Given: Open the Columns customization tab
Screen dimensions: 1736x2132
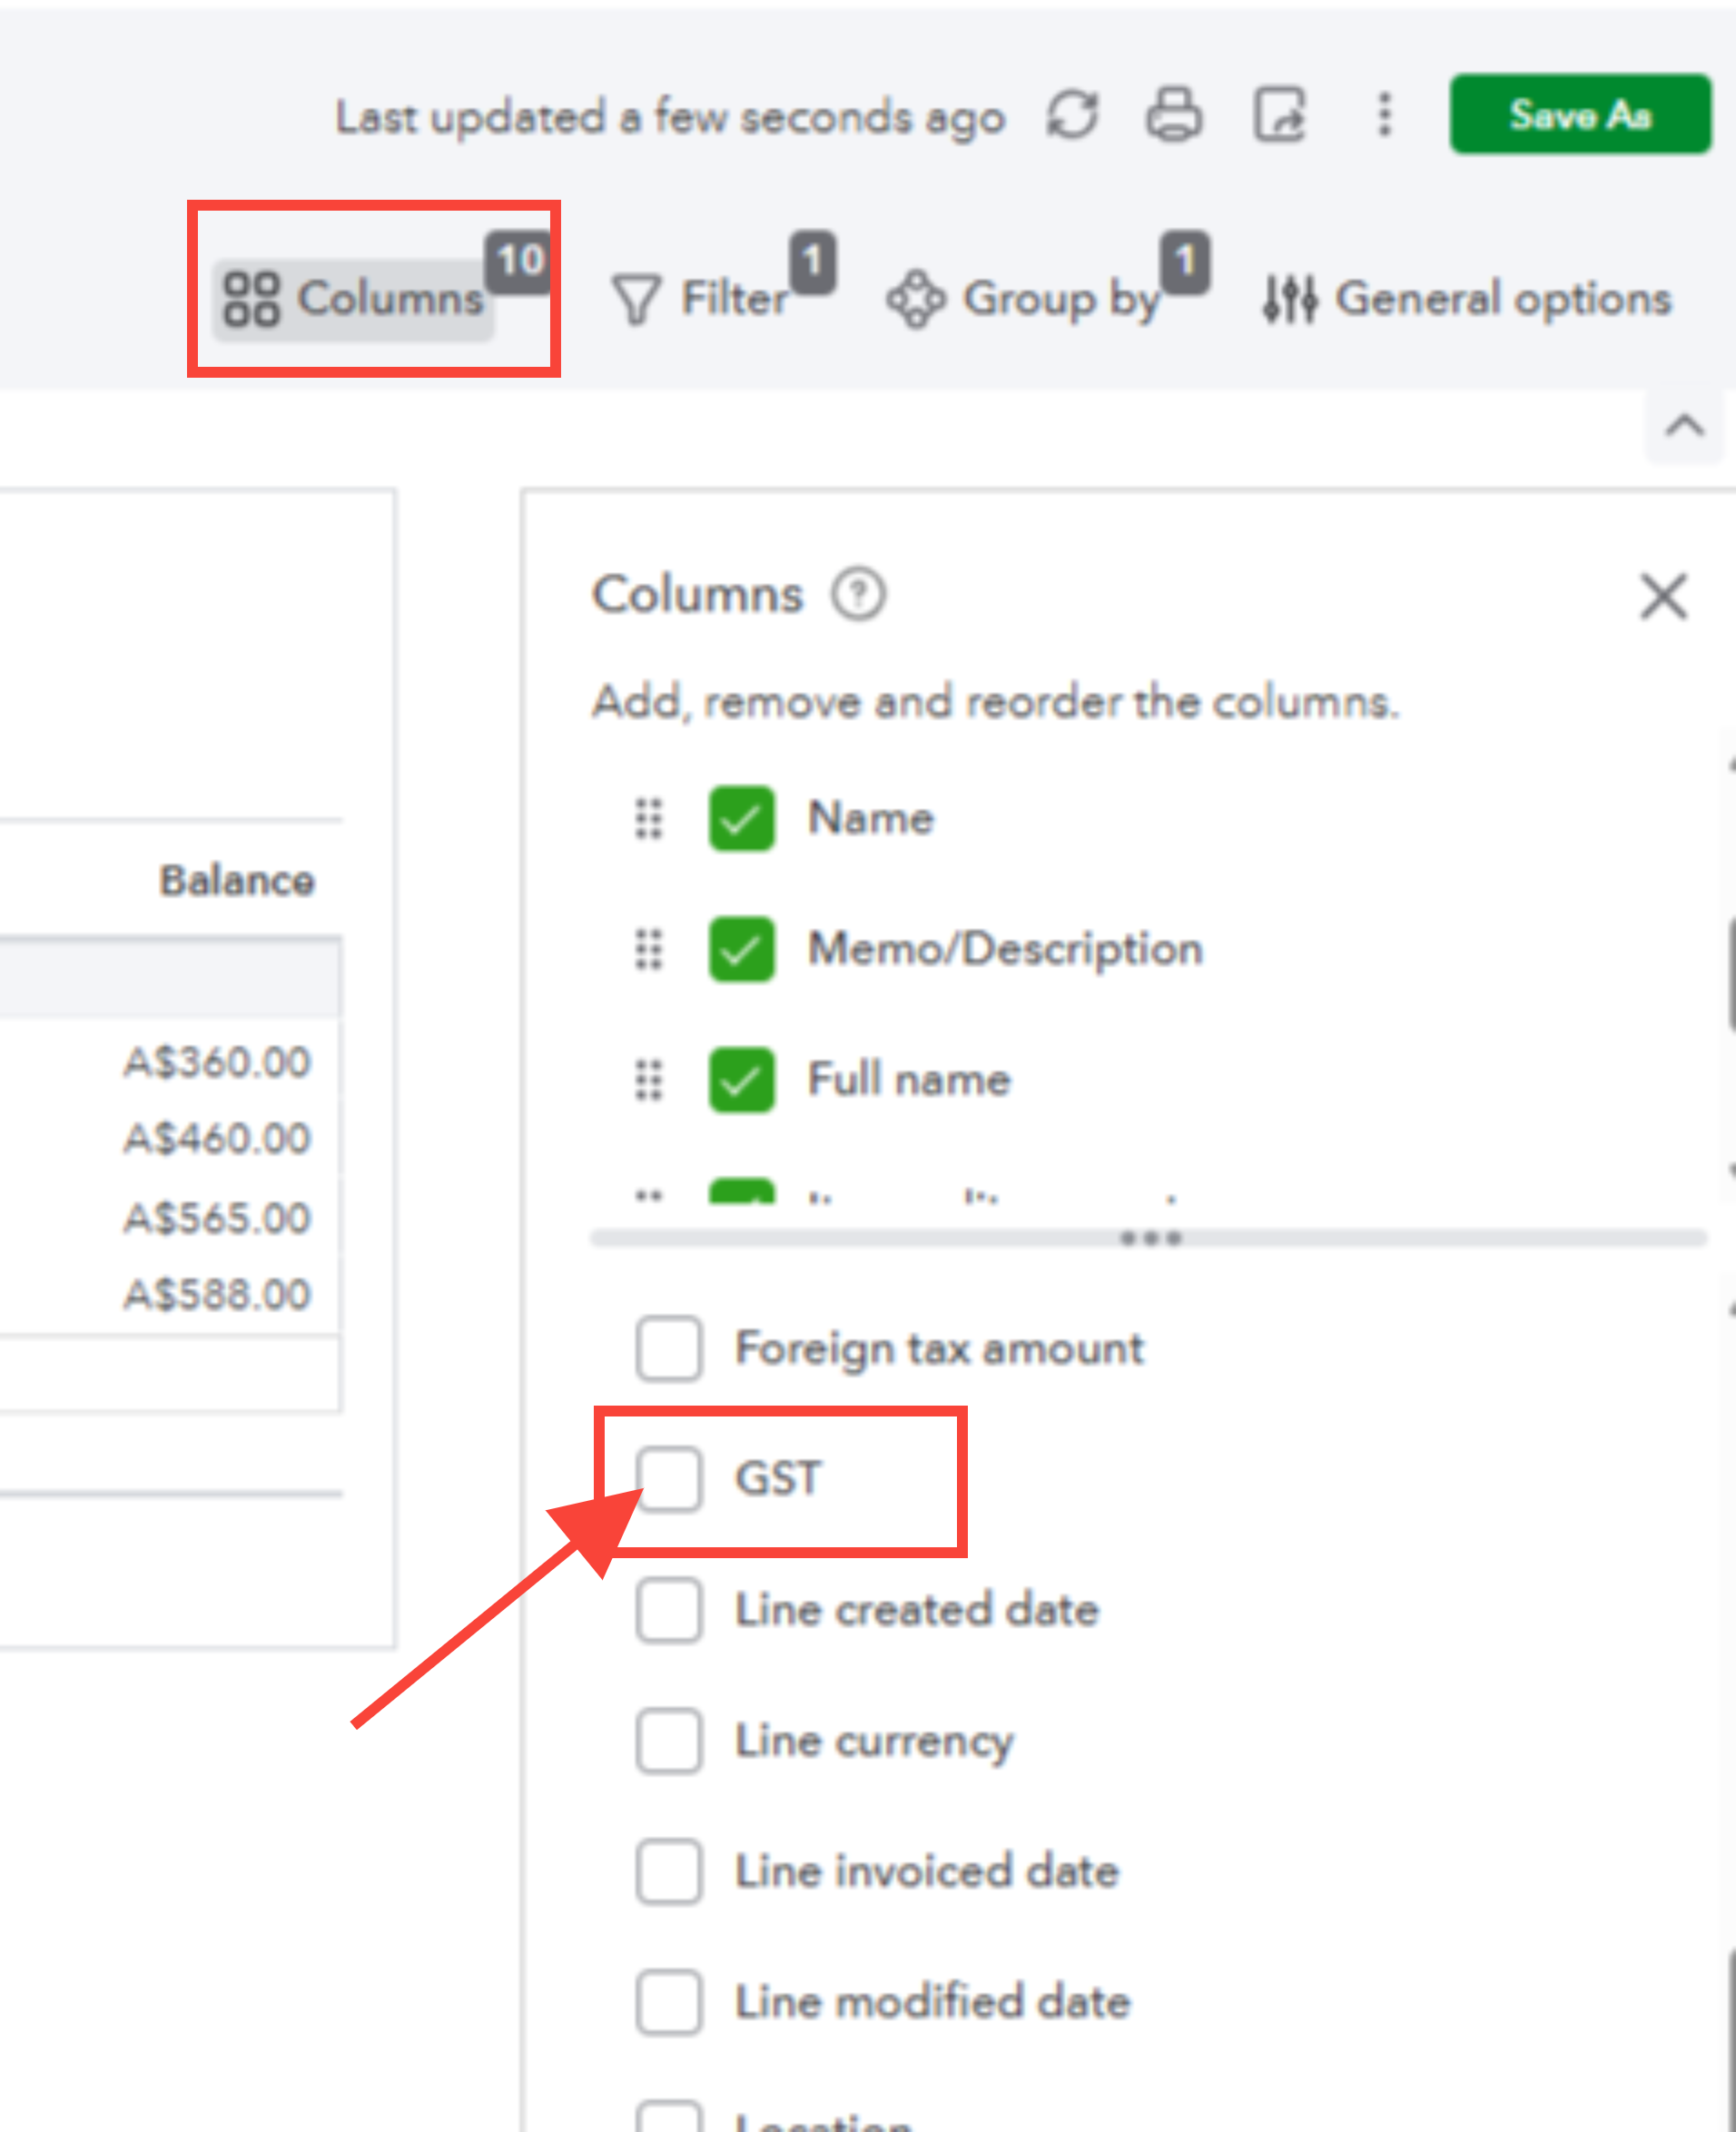Looking at the screenshot, I should (355, 298).
